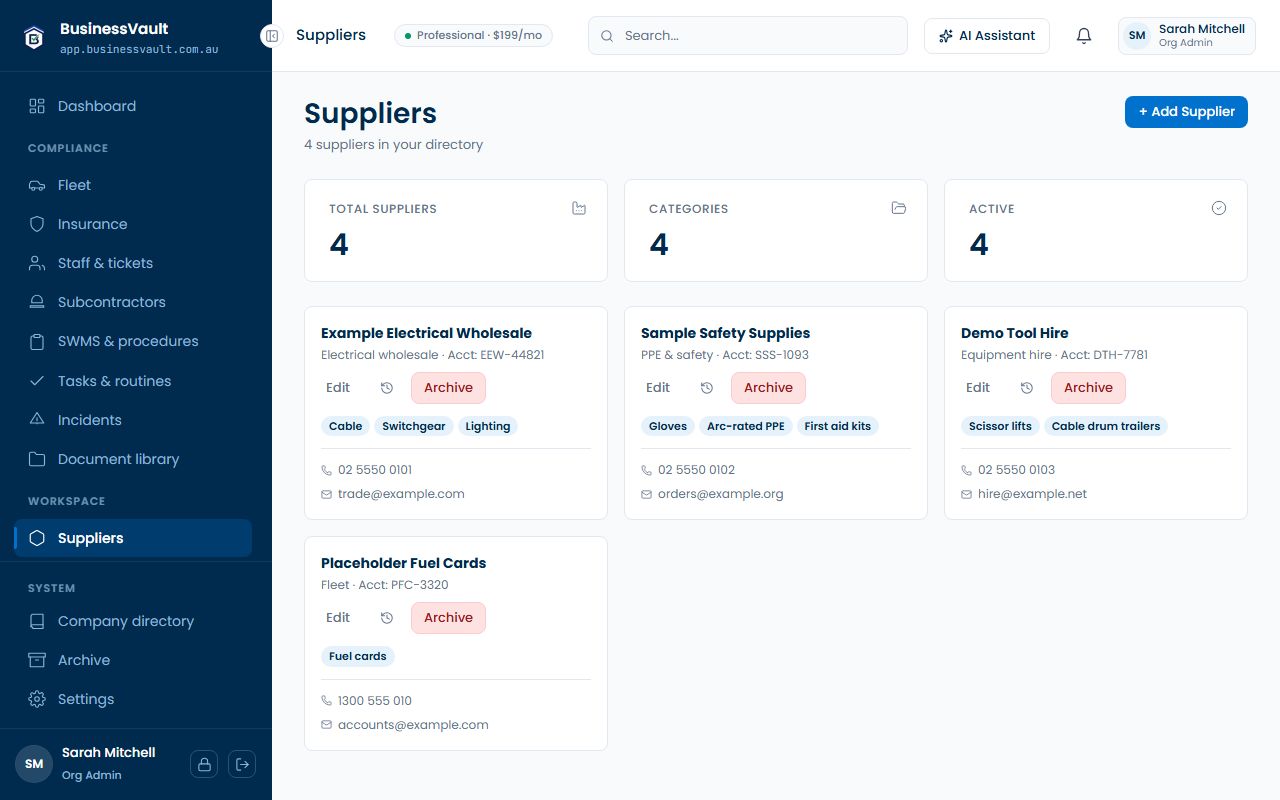Click the lock icon beside Sarah Mitchell

tap(204, 764)
